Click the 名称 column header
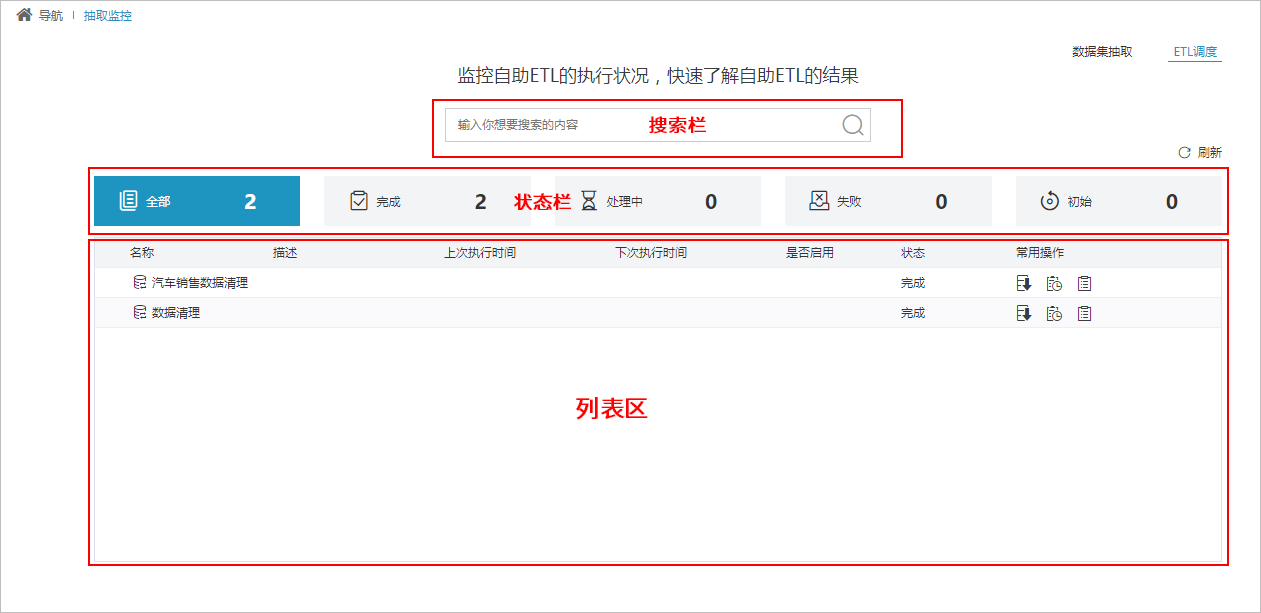Screen dimensions: 1261x613 point(142,253)
